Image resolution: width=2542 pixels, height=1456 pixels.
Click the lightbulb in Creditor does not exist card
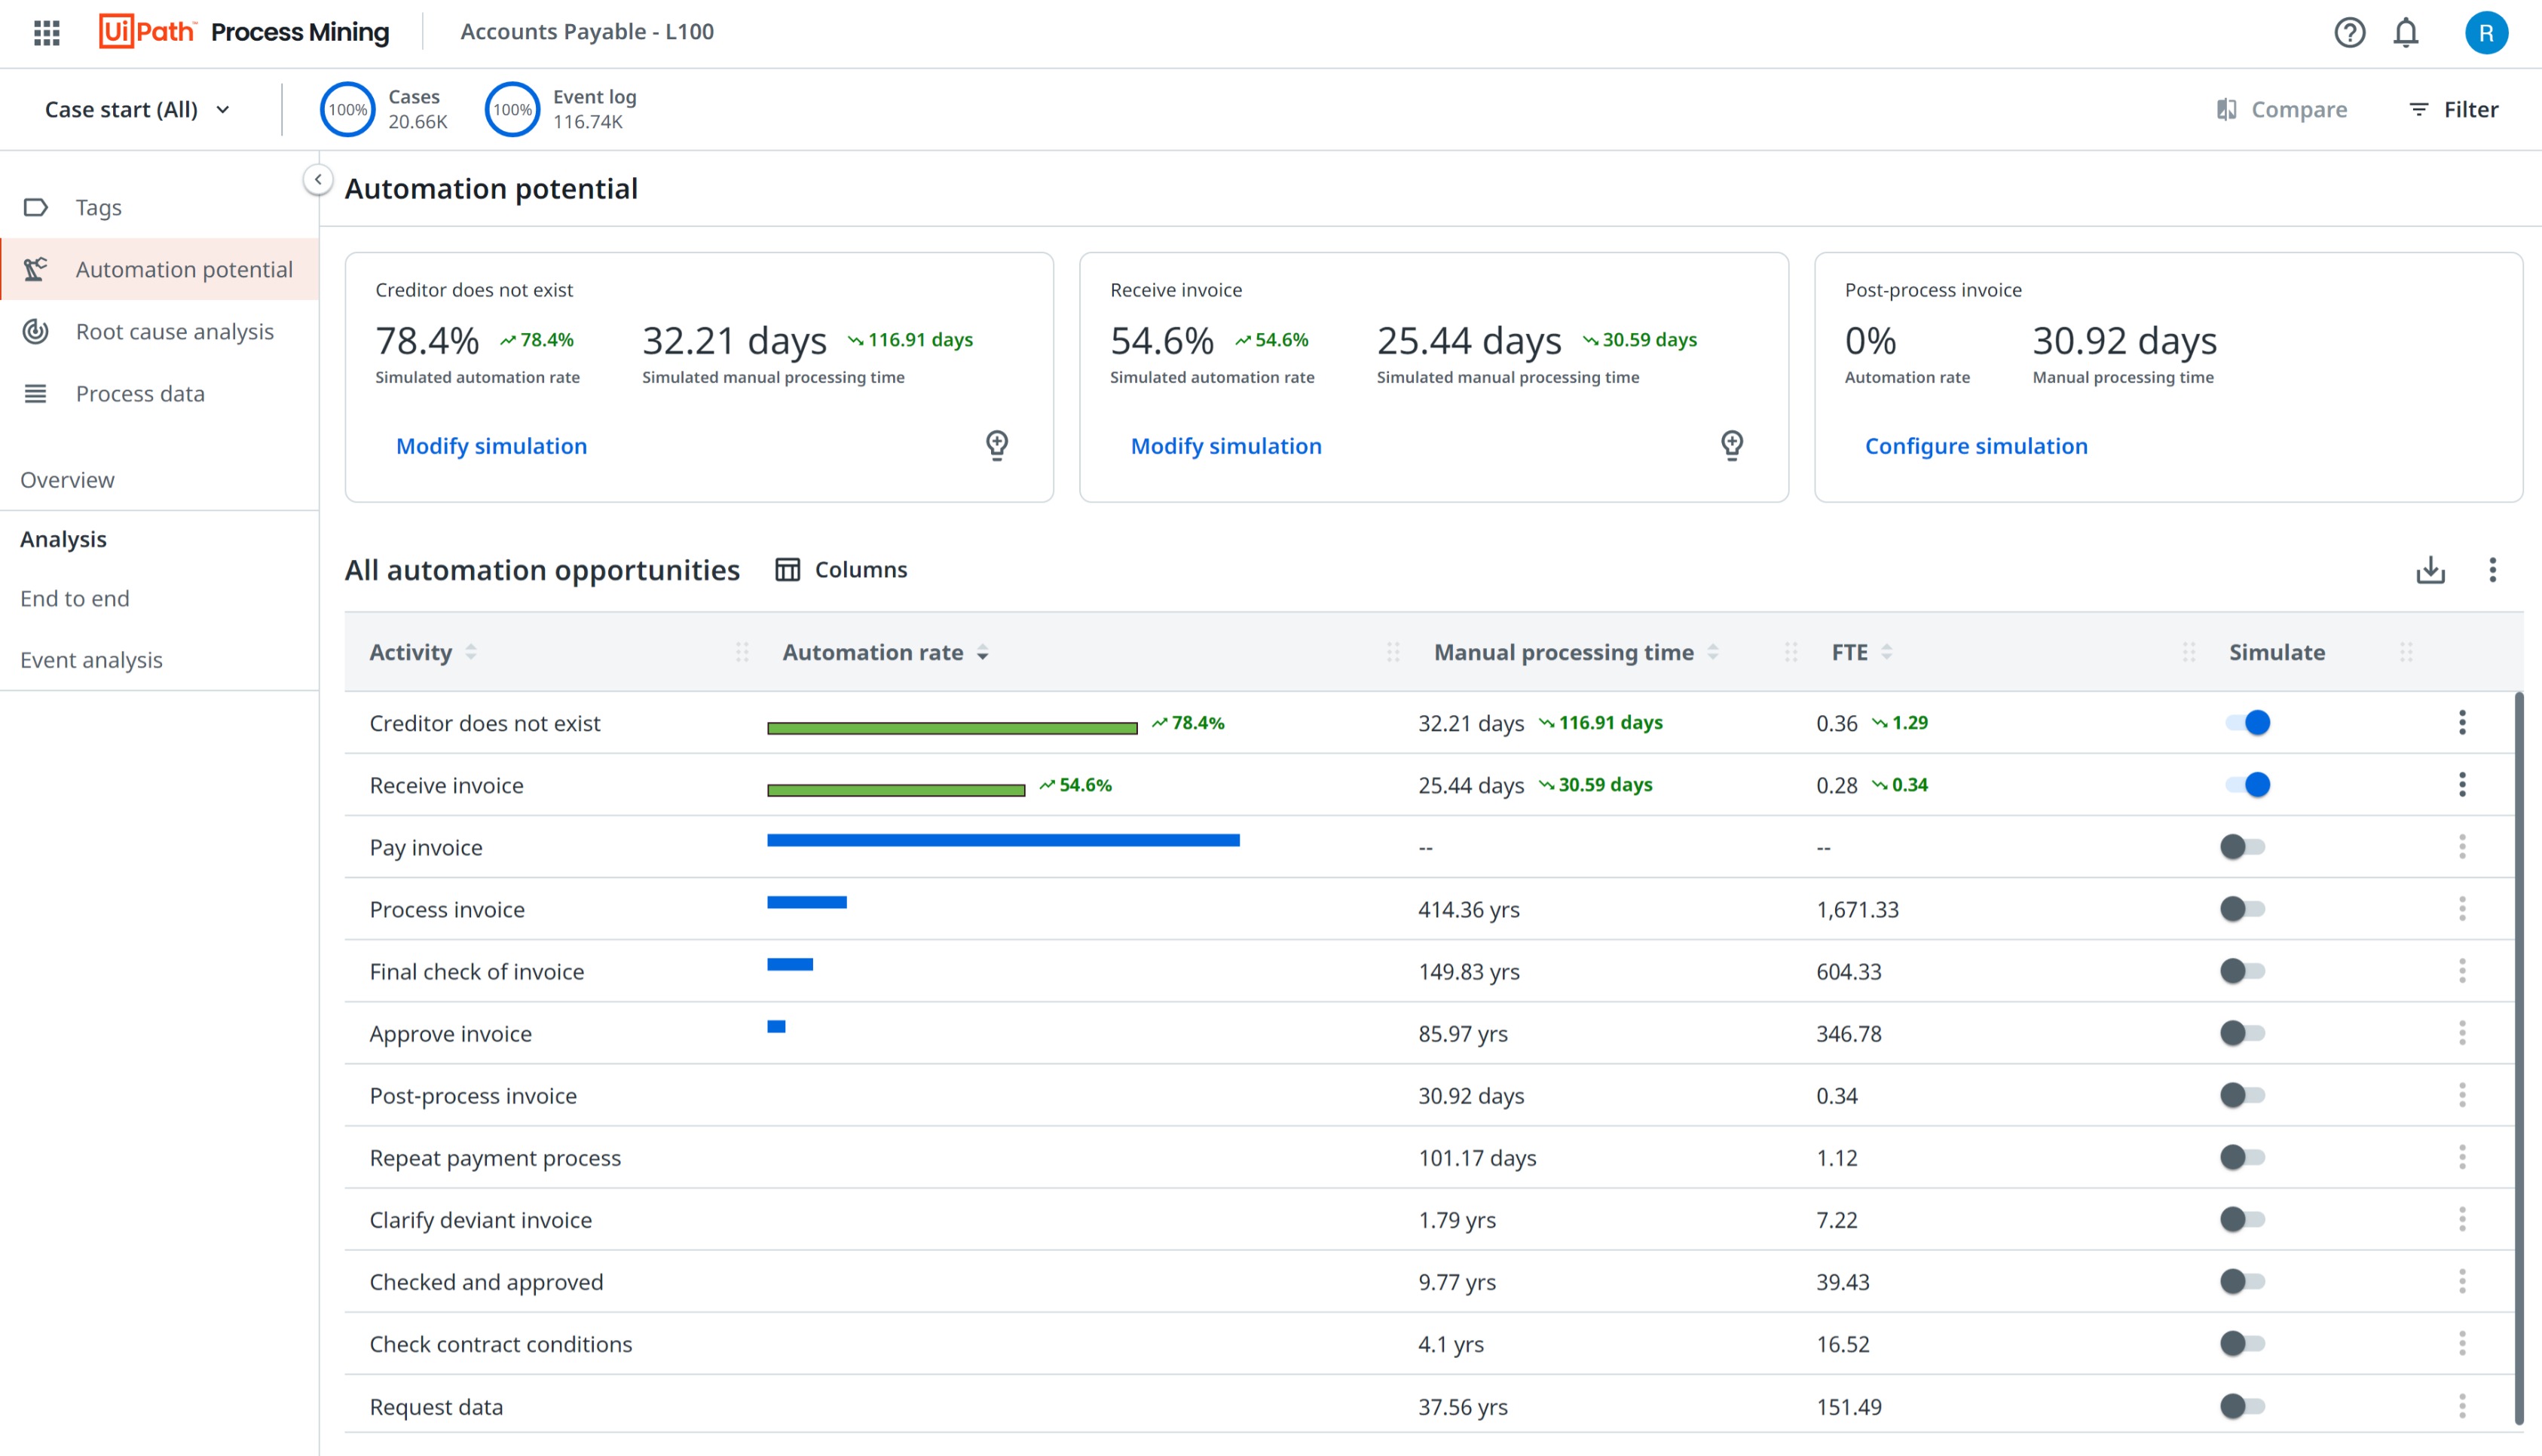(x=997, y=444)
